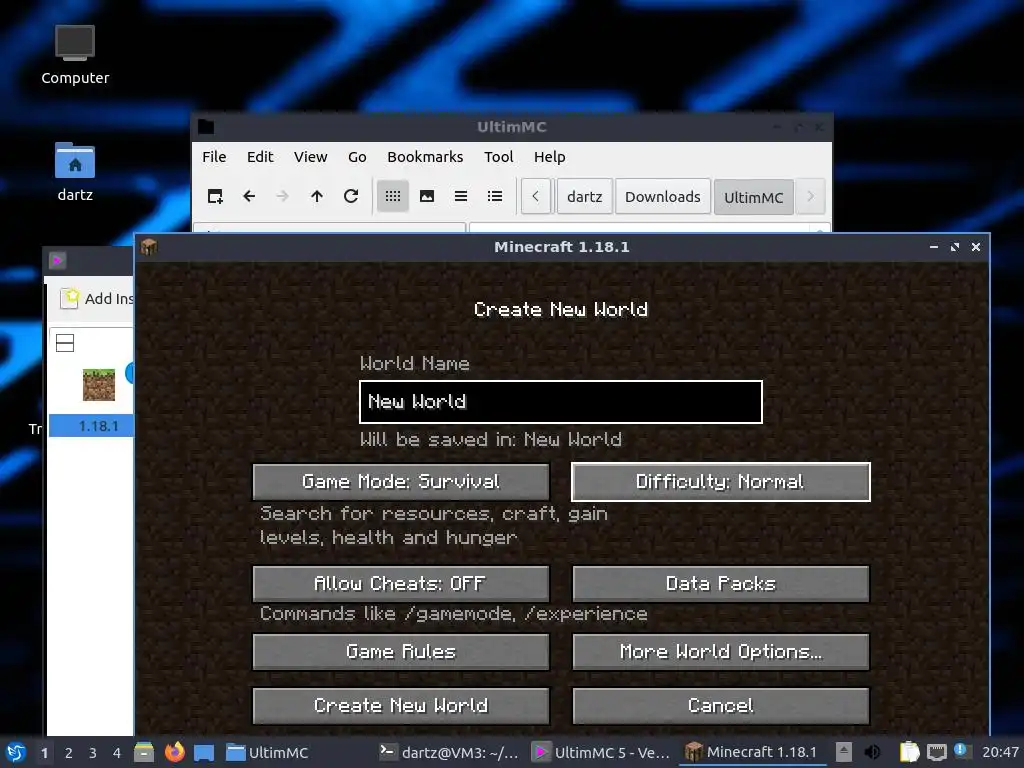This screenshot has width=1024, height=768.
Task: Select compact view mode in file manager
Action: click(461, 196)
